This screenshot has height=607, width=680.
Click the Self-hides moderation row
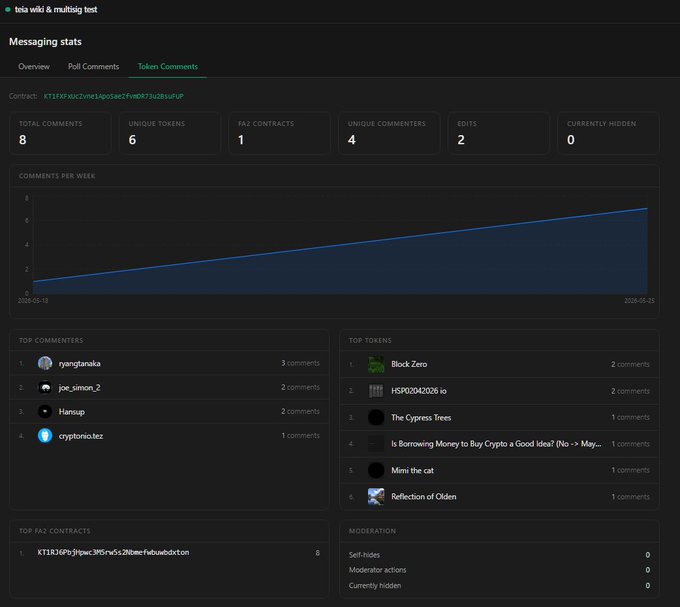(499, 555)
